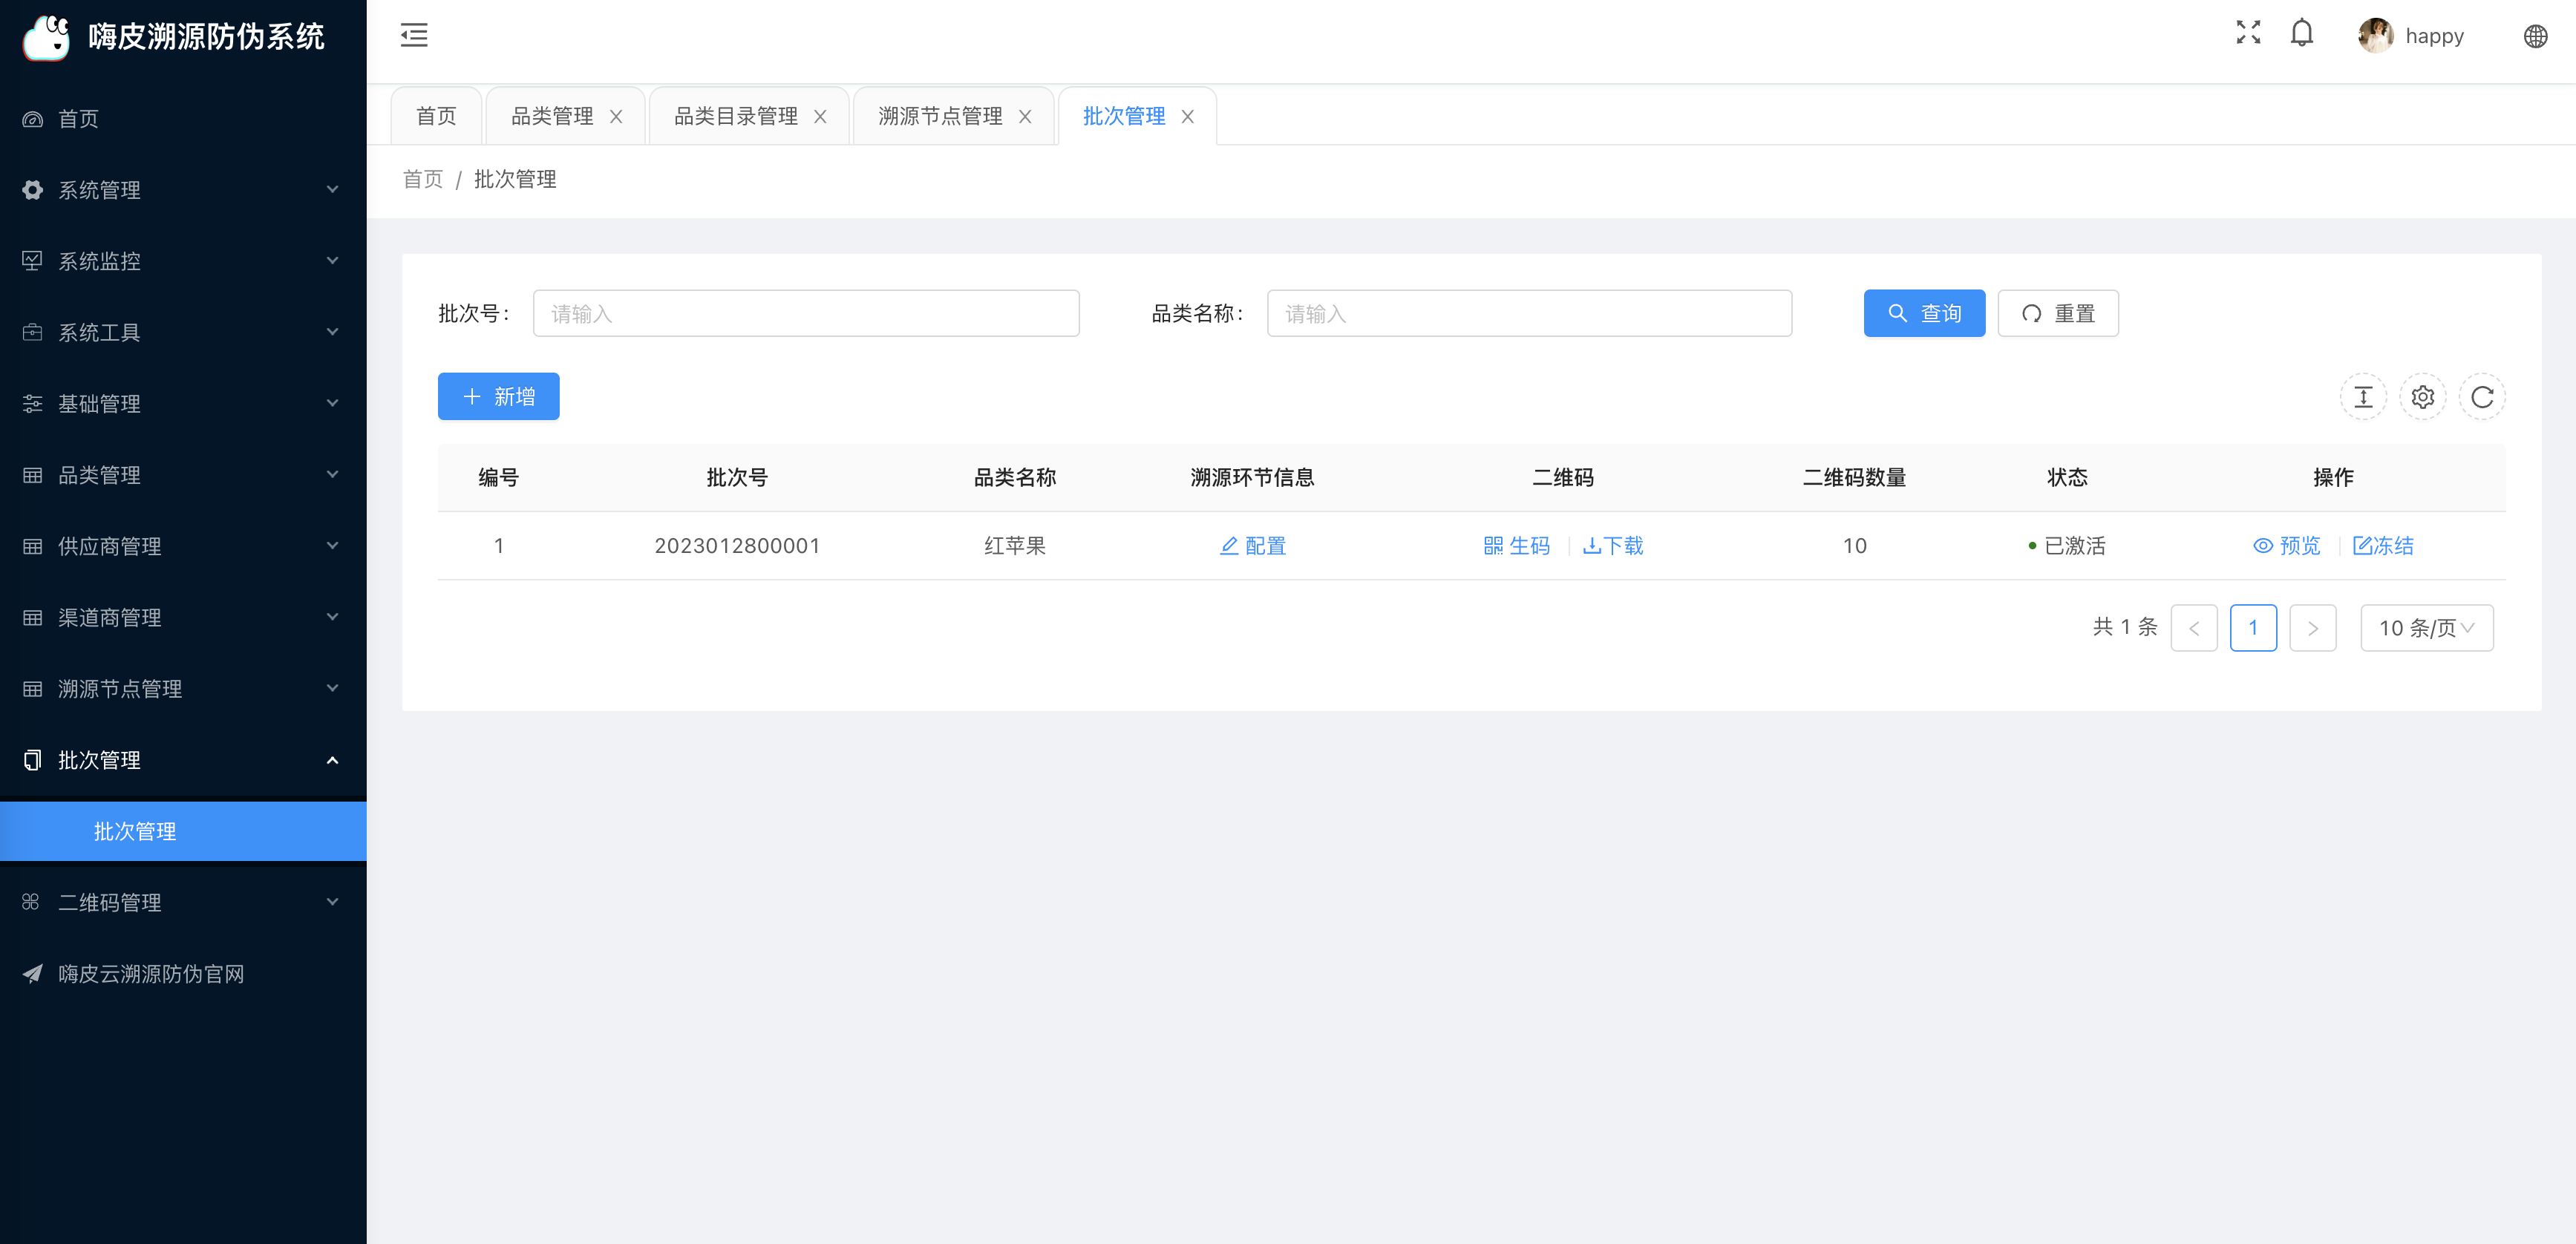The height and width of the screenshot is (1244, 2576).
Task: Click the 查询 search button
Action: (x=1924, y=314)
